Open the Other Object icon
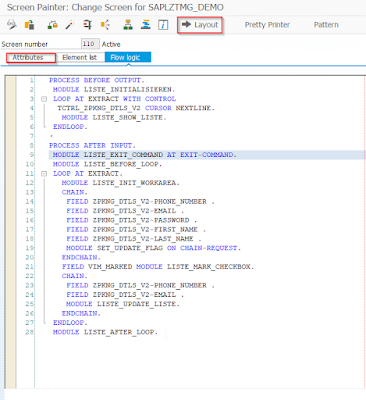This screenshot has height=400, width=366. click(x=30, y=25)
